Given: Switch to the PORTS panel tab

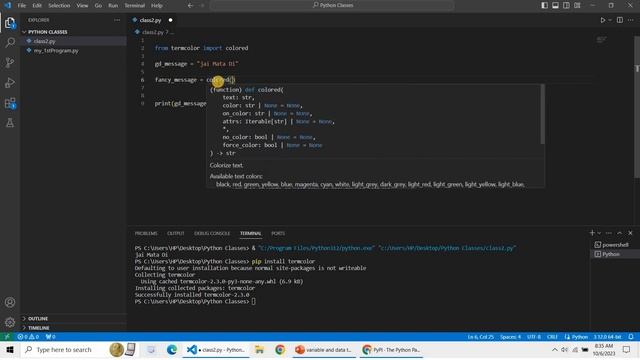Looking at the screenshot, I should click(278, 233).
